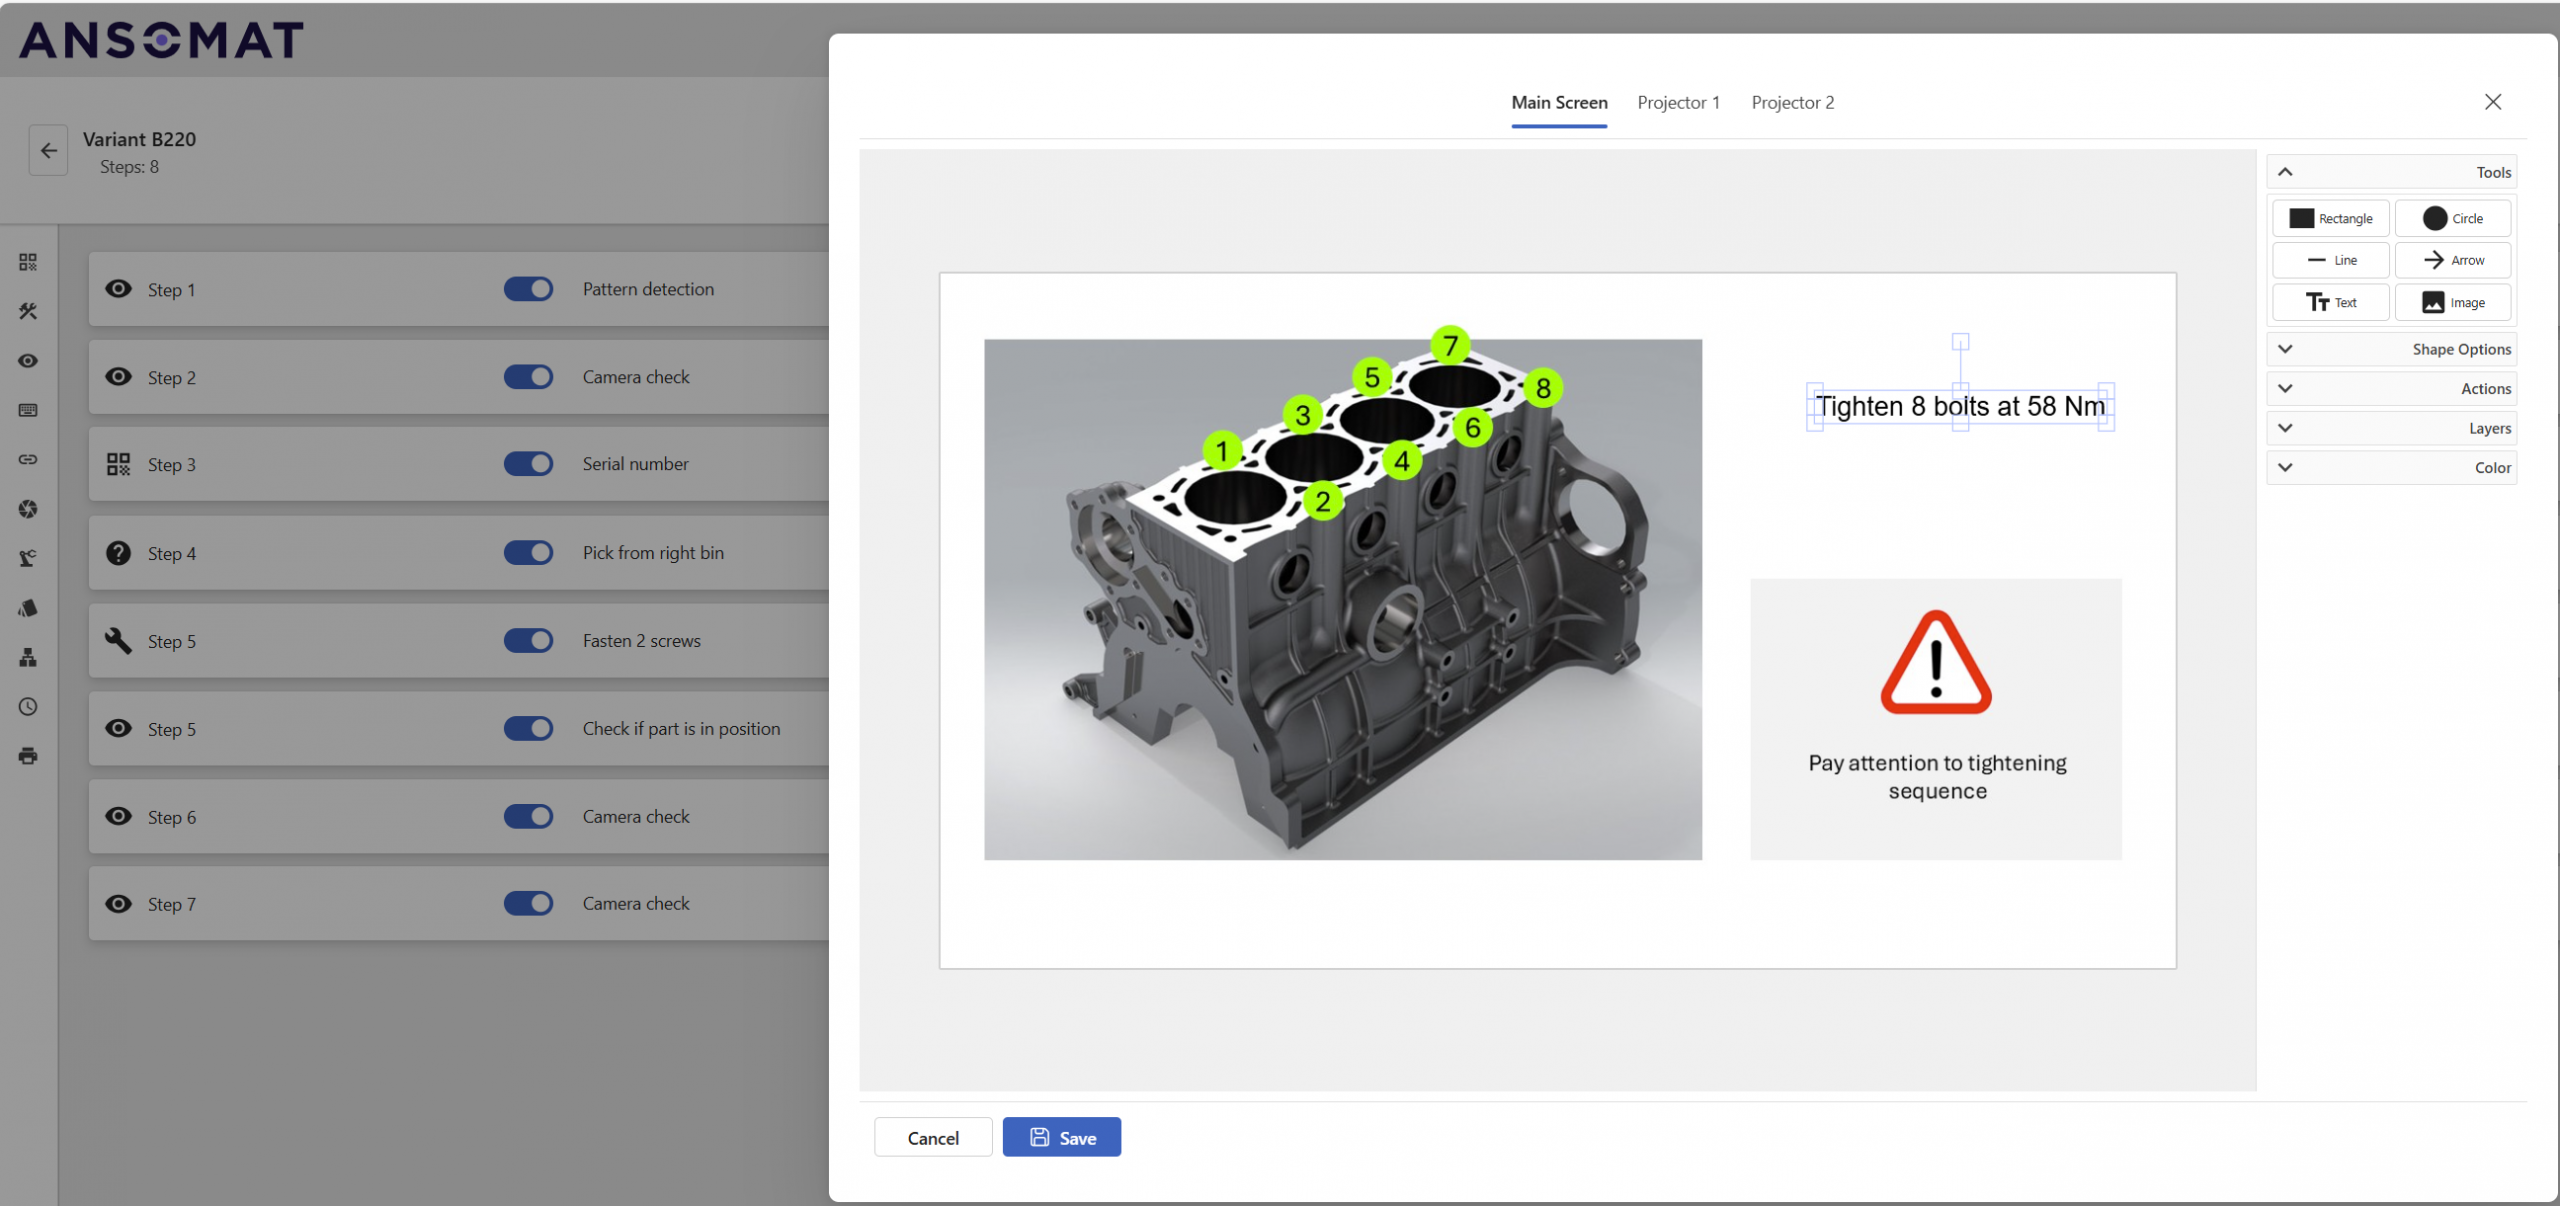
Task: Cancel editing the screen
Action: click(932, 1137)
